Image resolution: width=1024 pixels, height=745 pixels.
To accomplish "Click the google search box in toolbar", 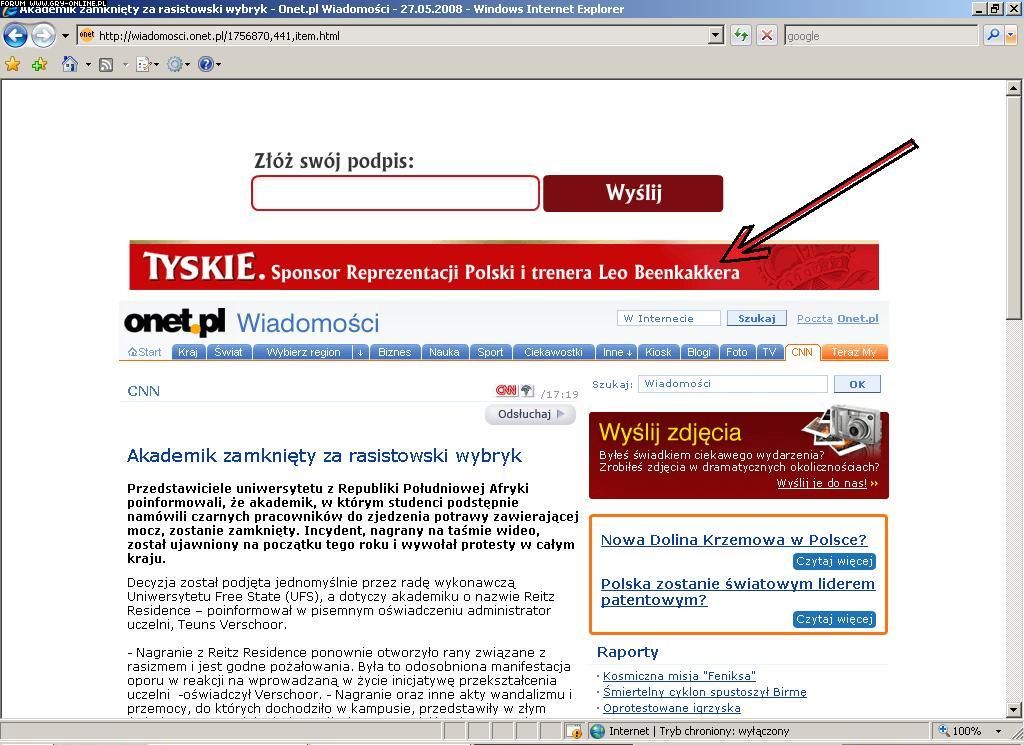I will point(882,36).
